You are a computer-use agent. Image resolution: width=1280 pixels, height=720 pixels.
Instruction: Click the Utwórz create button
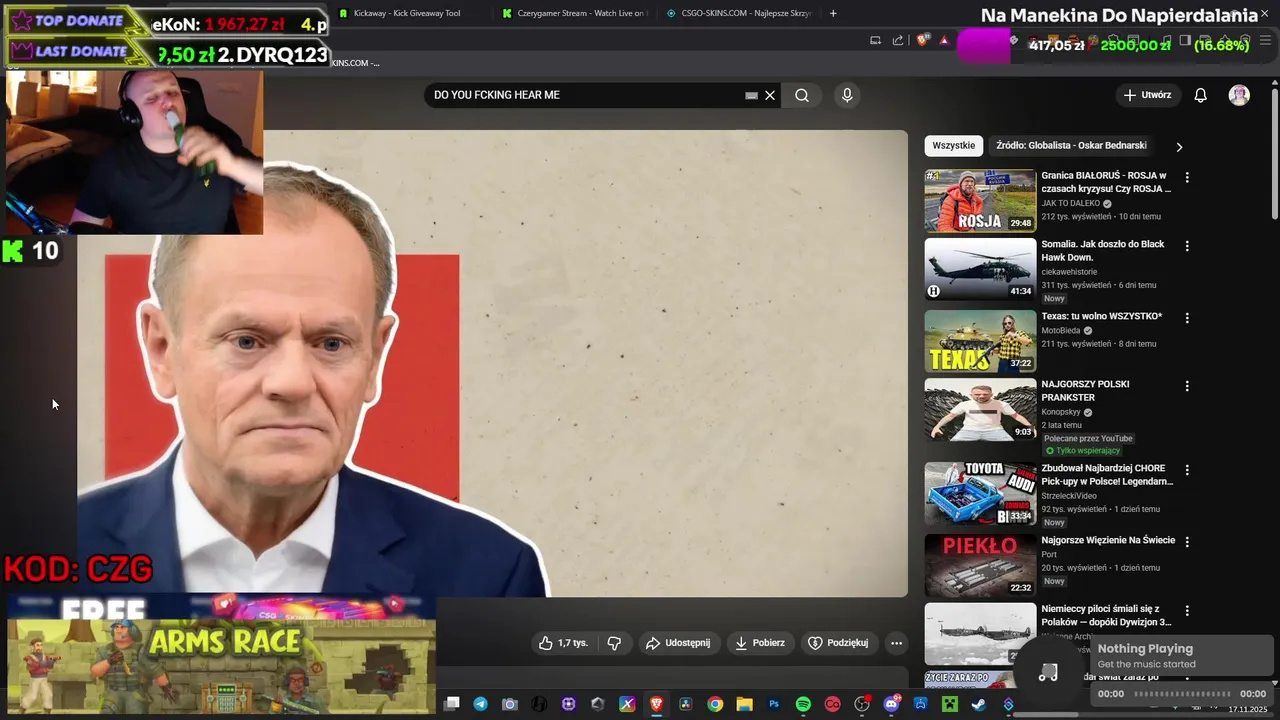click(1147, 95)
